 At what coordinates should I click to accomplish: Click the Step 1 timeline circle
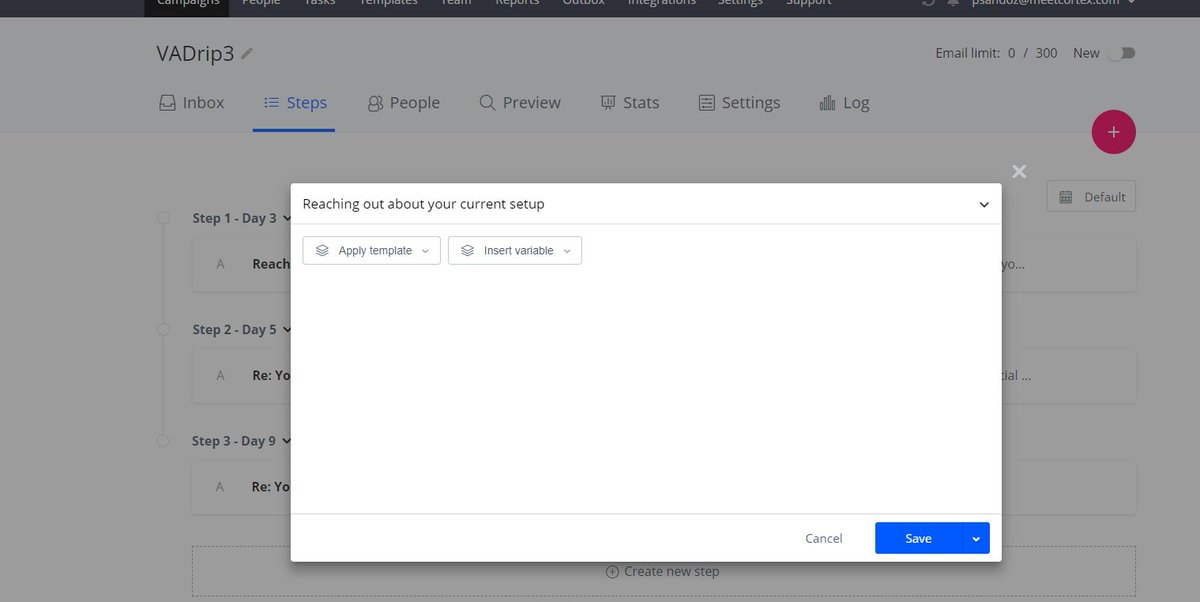click(163, 218)
